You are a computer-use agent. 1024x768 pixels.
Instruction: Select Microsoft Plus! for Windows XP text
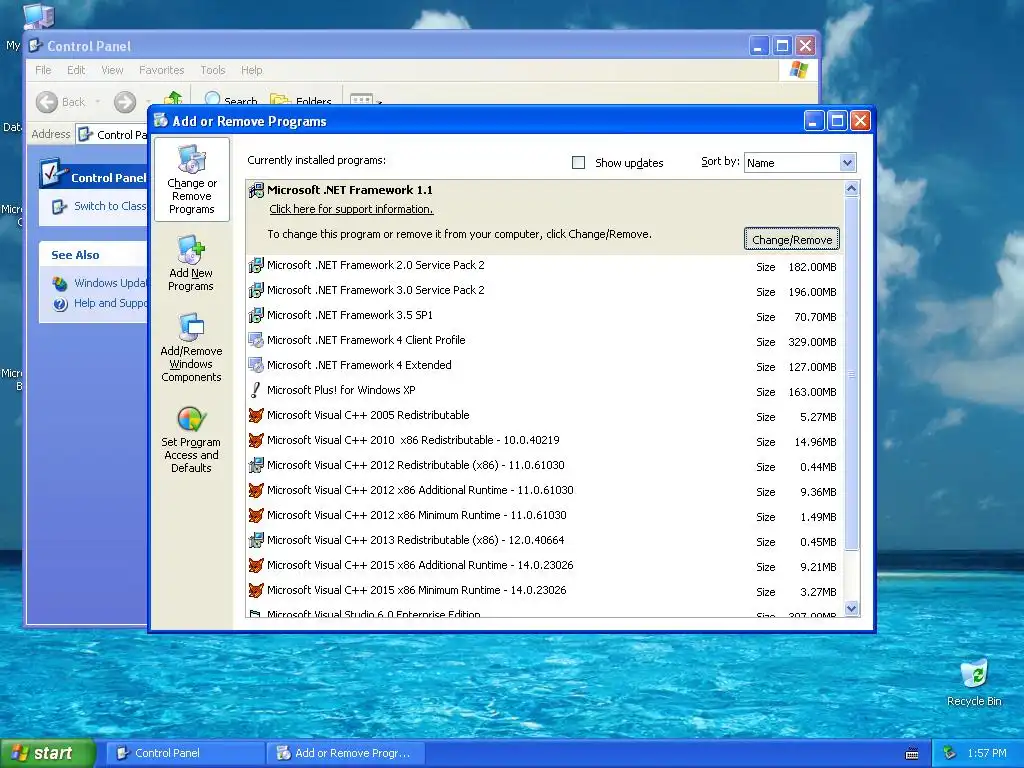coord(341,390)
